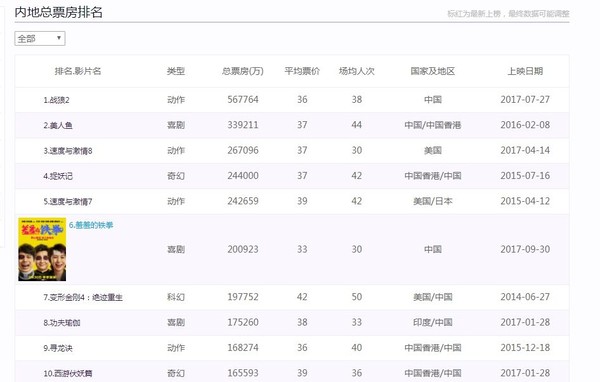Click box office value 200923
This screenshot has height=382, width=600.
243,249
